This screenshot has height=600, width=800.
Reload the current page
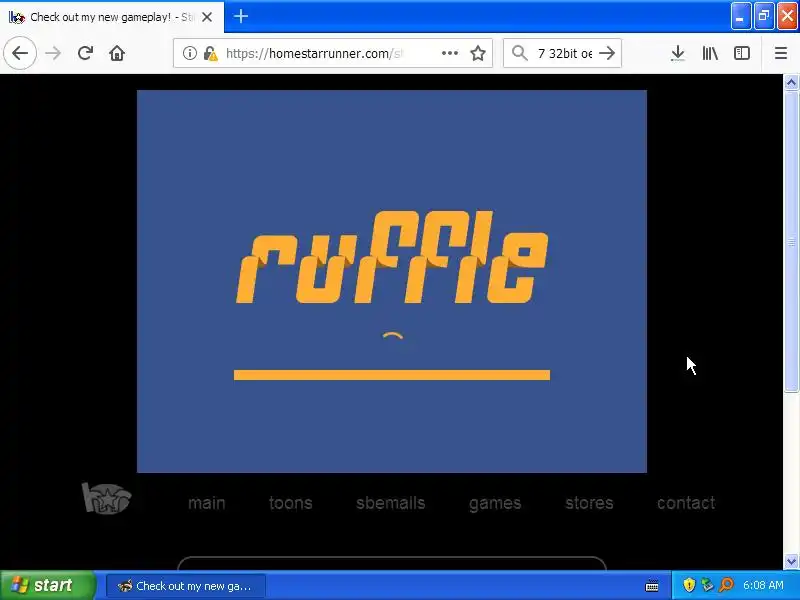tap(85, 53)
